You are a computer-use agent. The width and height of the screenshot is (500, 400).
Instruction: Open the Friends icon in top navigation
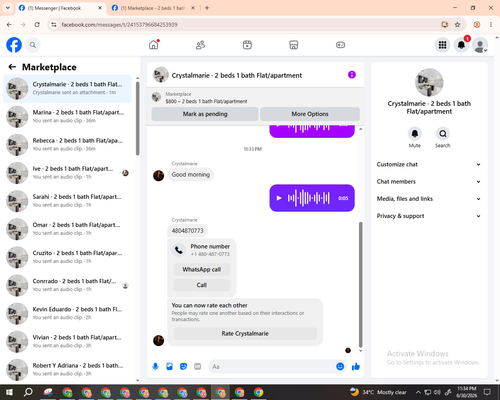[200, 45]
